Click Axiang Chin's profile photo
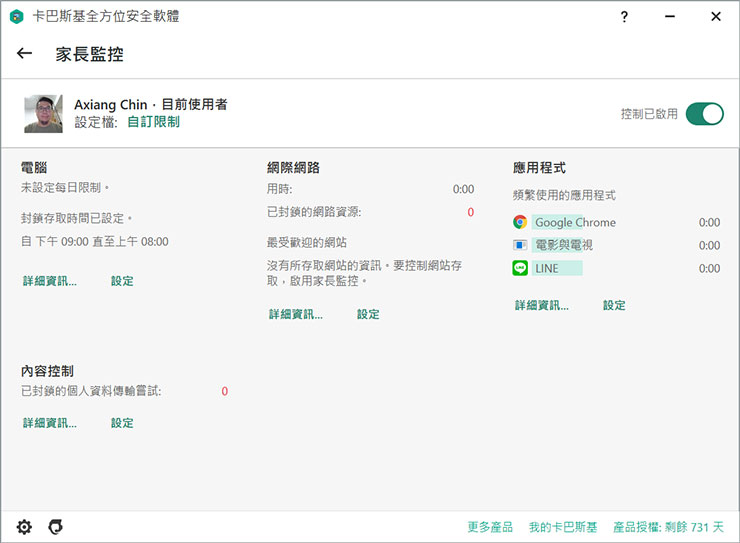 pos(43,114)
